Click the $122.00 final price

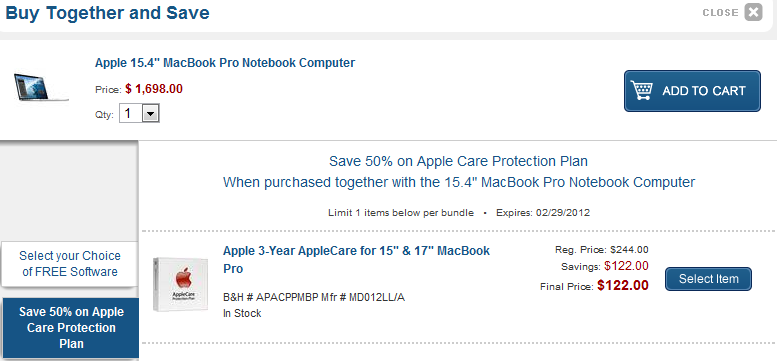tap(623, 285)
